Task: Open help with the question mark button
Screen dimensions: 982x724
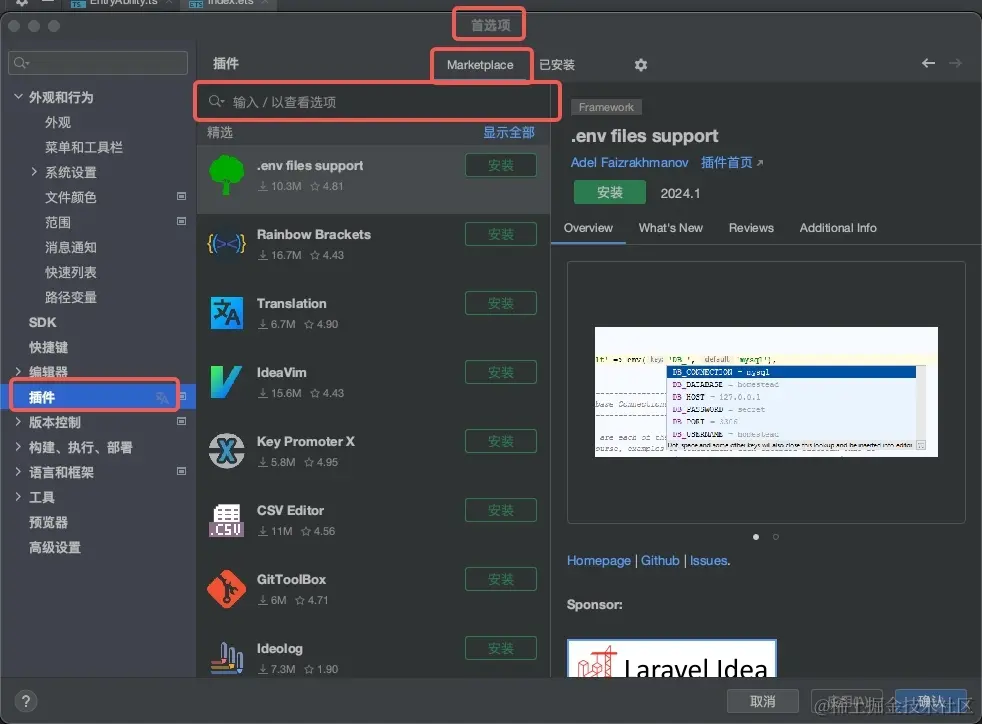Action: click(26, 701)
